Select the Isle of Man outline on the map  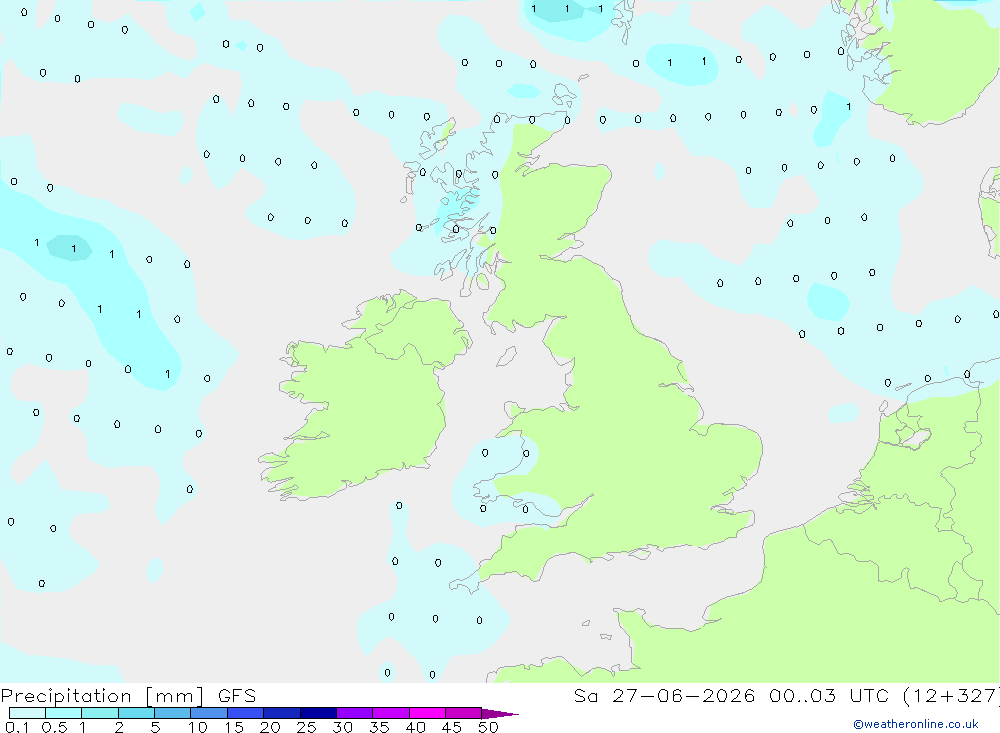coord(506,357)
